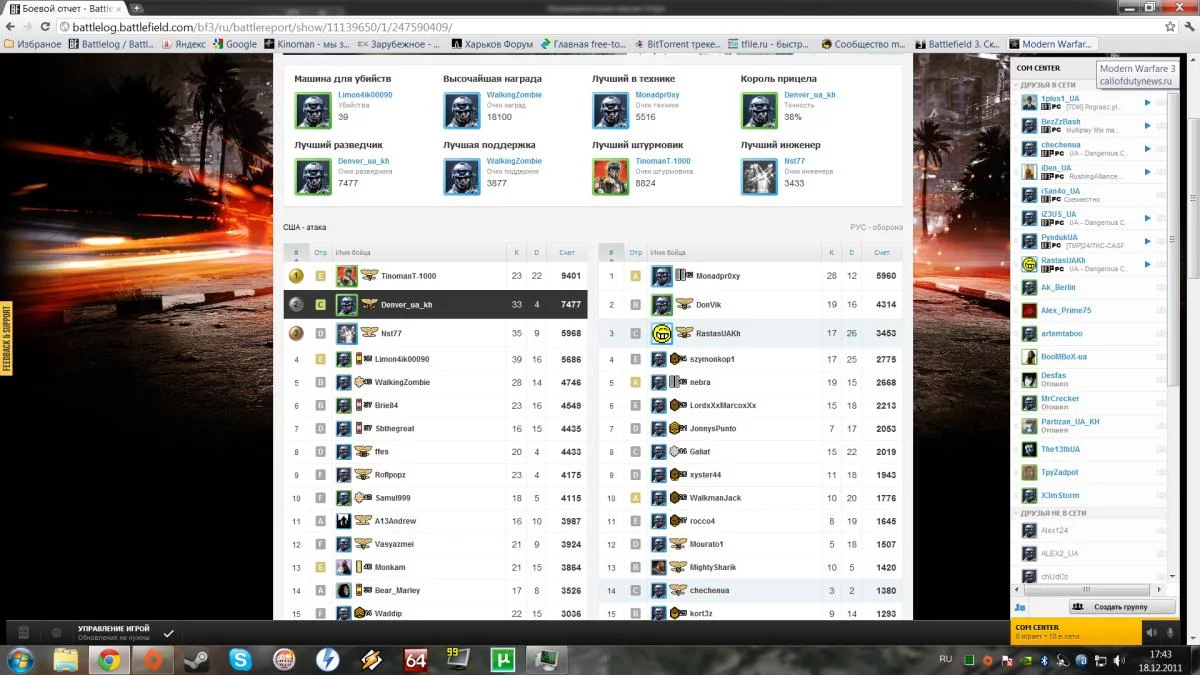
Task: Join BezZzBash's server via arrow icon
Action: coord(1147,125)
